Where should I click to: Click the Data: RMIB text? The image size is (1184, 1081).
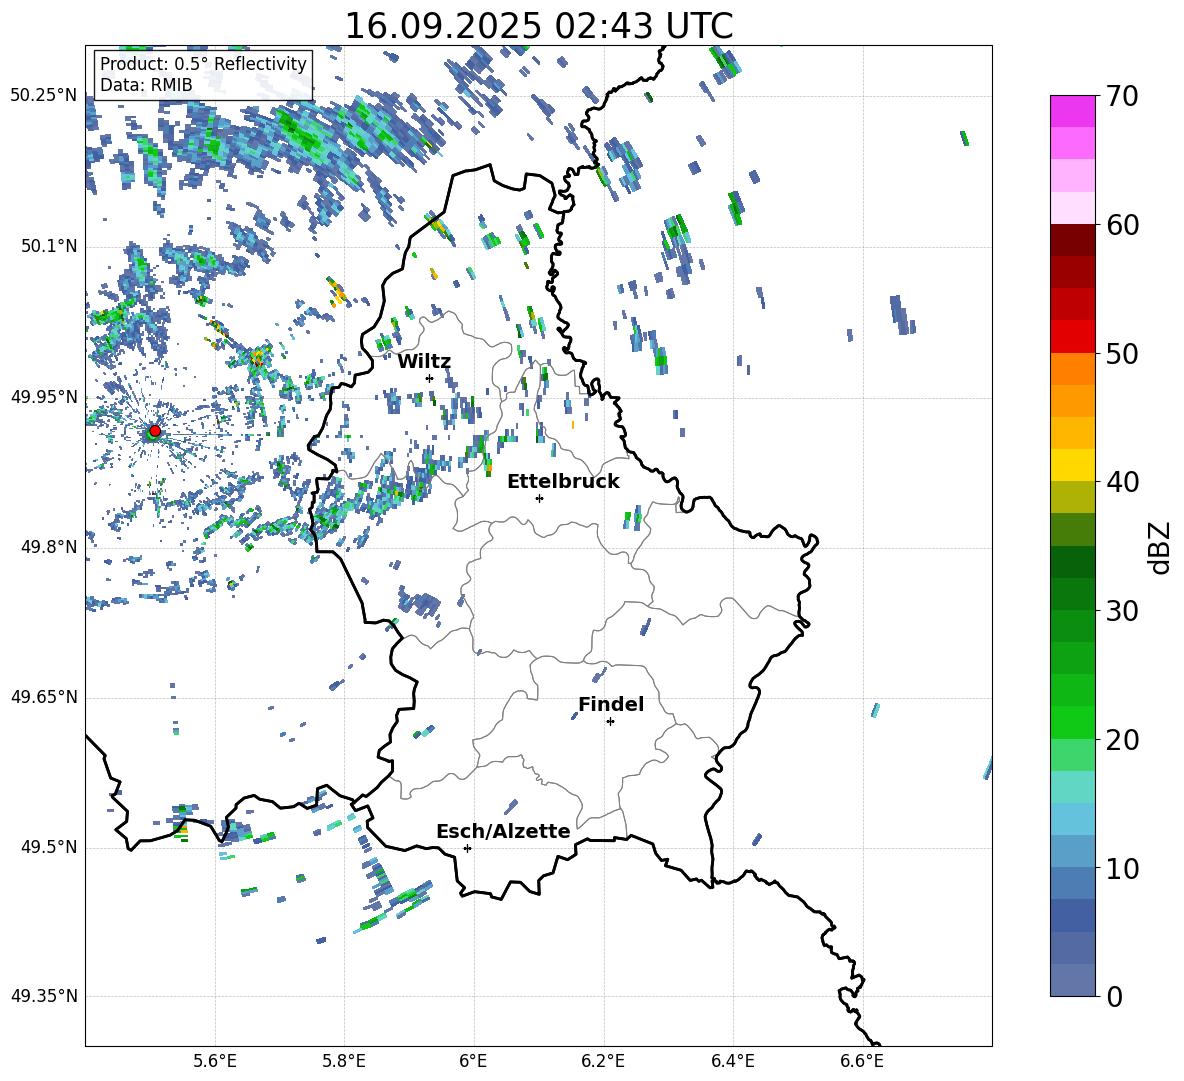(x=146, y=85)
